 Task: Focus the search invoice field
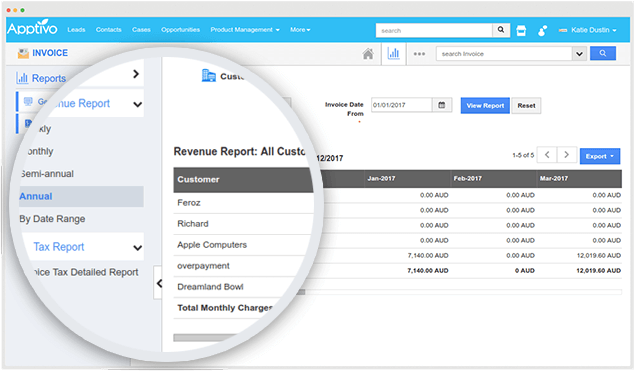coord(504,53)
